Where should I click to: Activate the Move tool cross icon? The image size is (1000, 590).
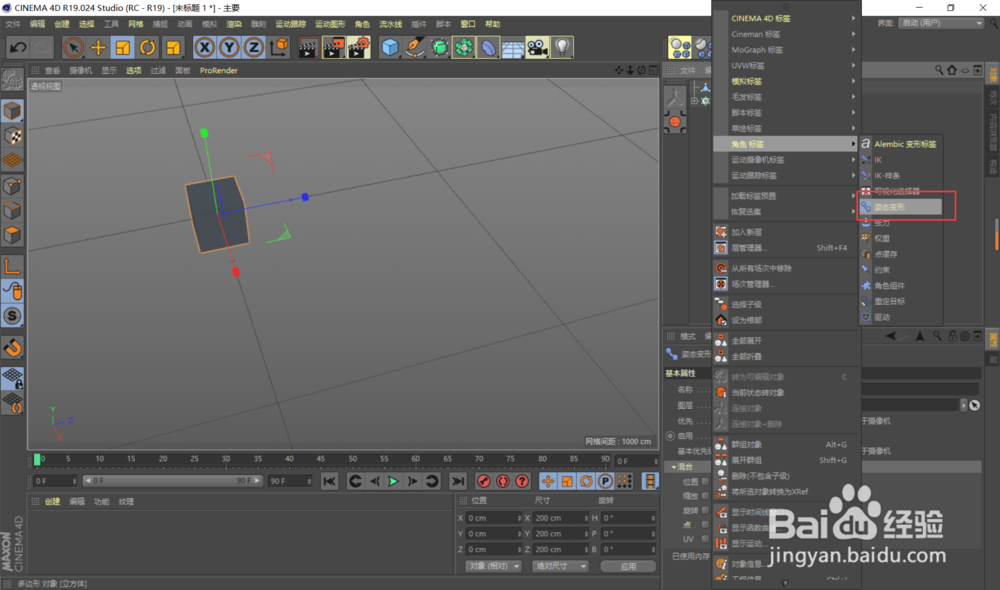98,47
